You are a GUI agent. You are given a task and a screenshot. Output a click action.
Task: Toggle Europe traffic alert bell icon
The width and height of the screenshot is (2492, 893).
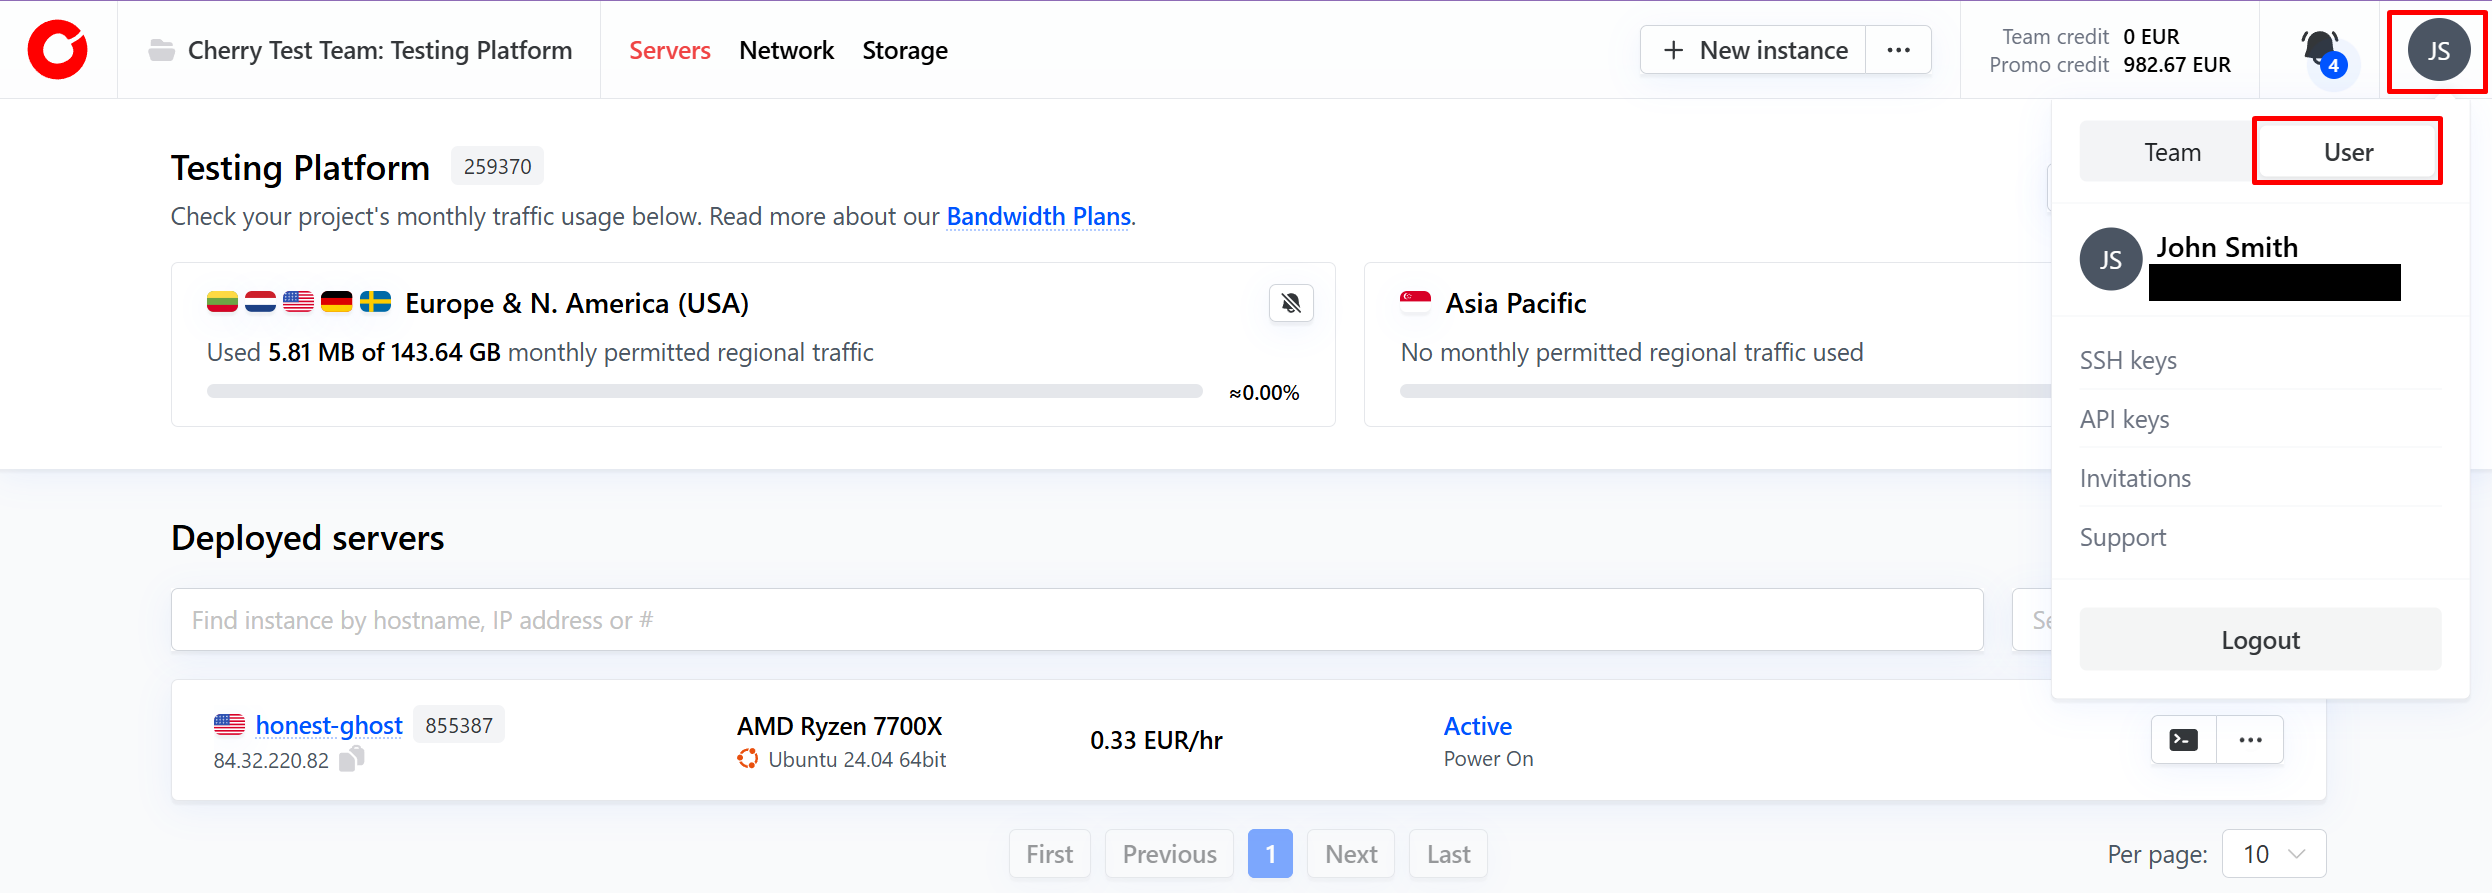[1291, 303]
